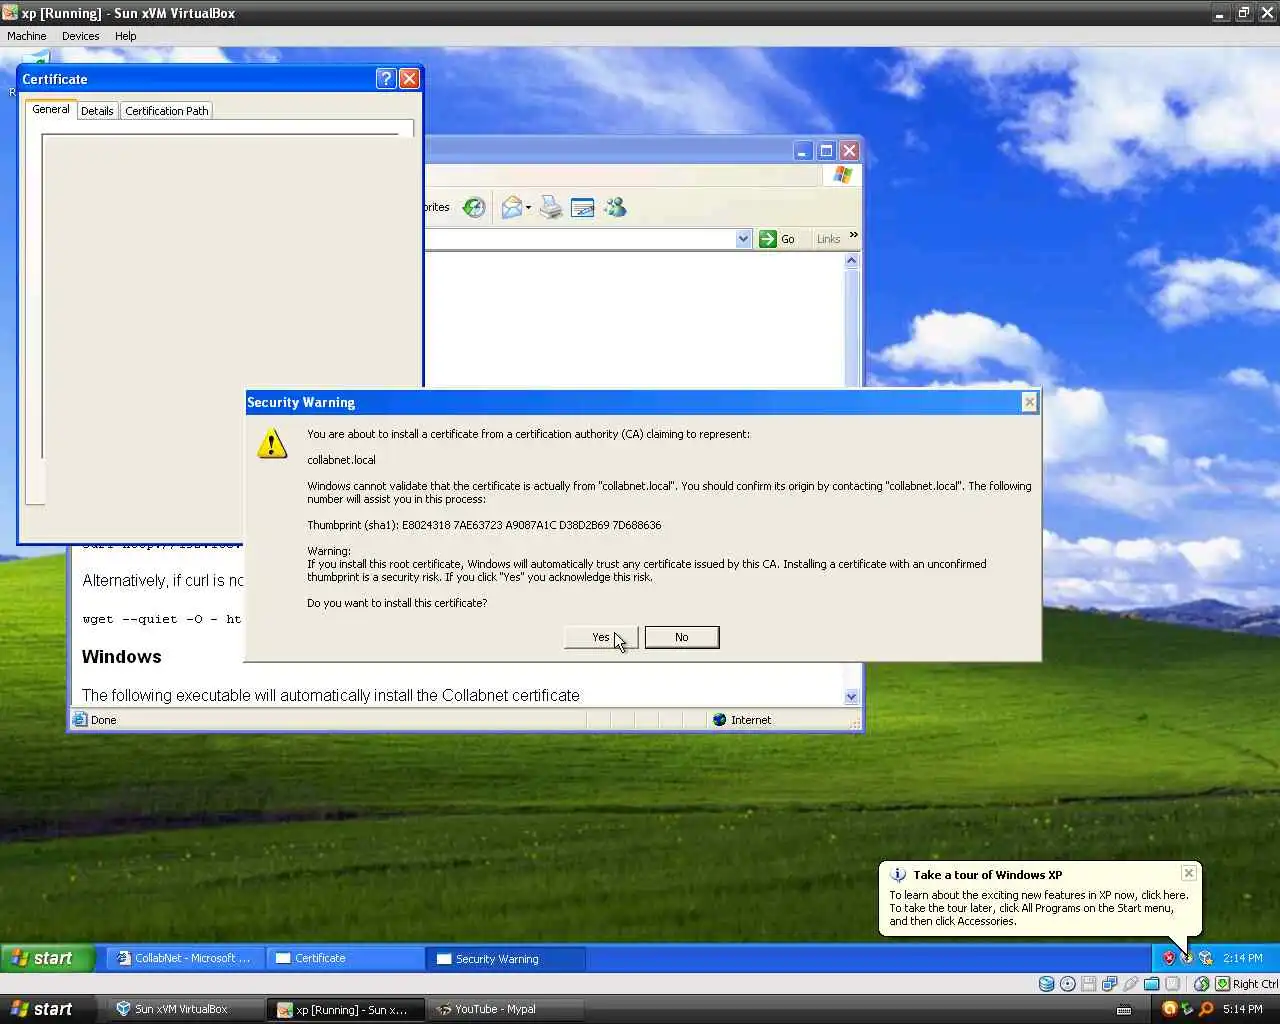Click scroll up arrow in Internet Explorer page
1280x1024 pixels.
[x=852, y=261]
